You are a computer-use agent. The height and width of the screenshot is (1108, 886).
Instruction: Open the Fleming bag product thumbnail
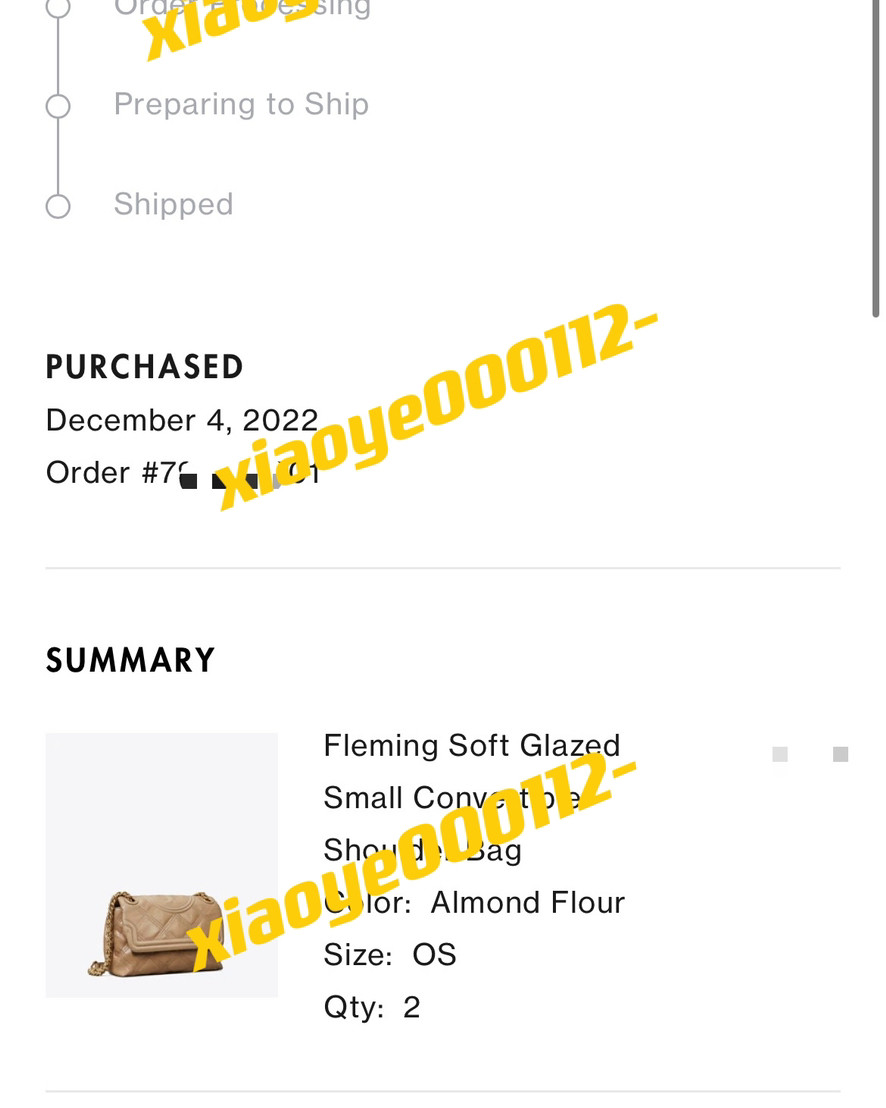tap(162, 865)
